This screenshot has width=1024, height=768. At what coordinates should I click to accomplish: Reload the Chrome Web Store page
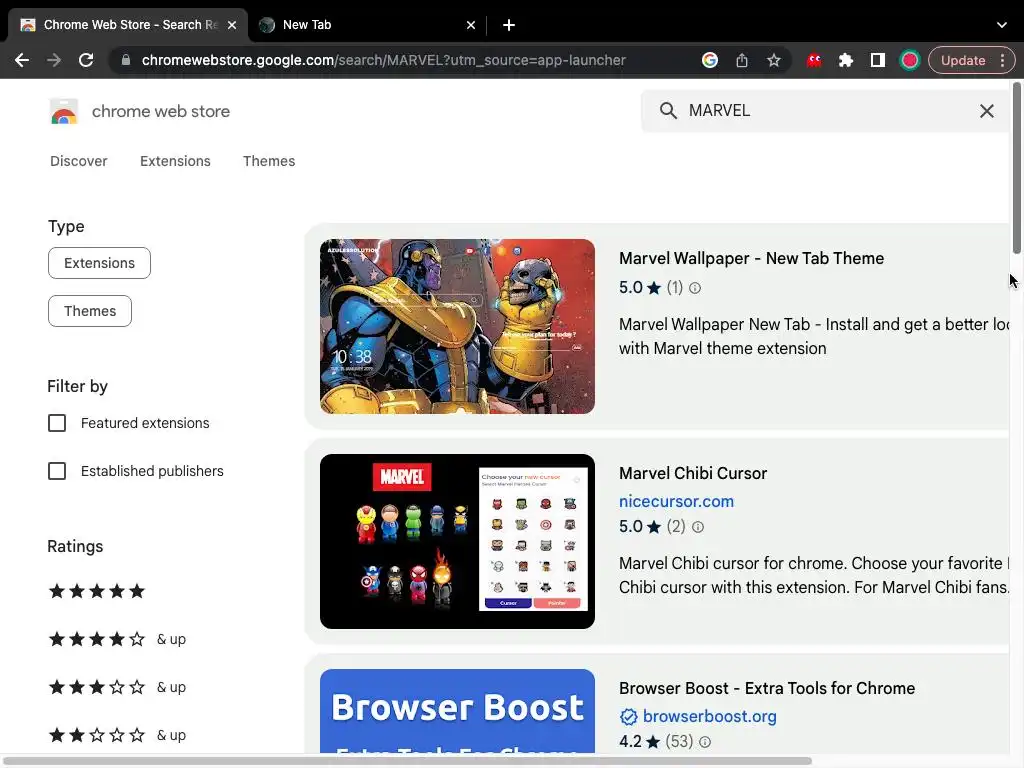(x=86, y=60)
